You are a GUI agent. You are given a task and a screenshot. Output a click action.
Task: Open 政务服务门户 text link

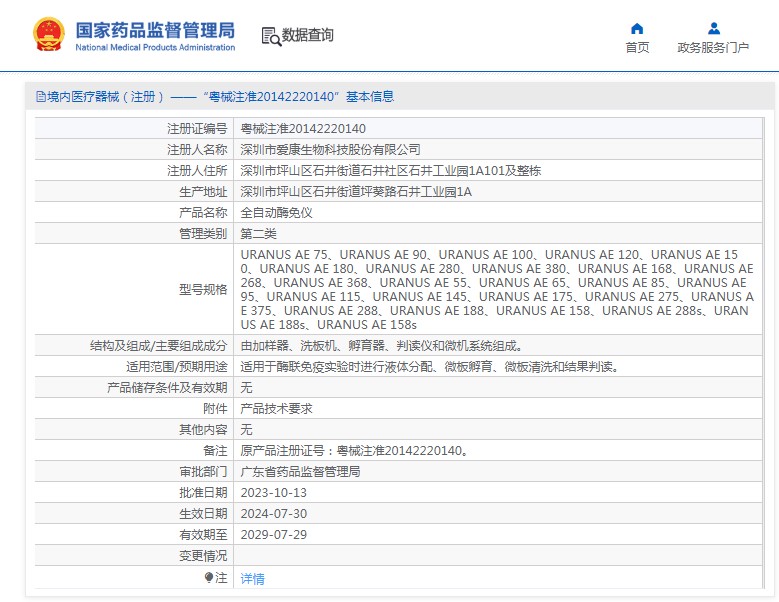point(713,48)
